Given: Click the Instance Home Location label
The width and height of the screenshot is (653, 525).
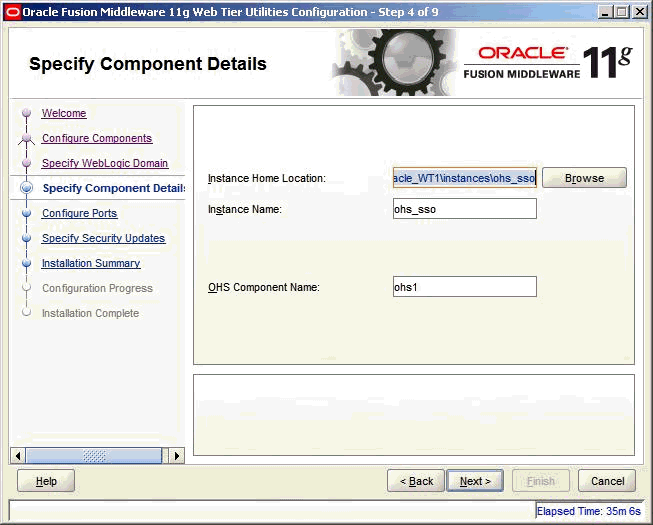Looking at the screenshot, I should point(267,178).
